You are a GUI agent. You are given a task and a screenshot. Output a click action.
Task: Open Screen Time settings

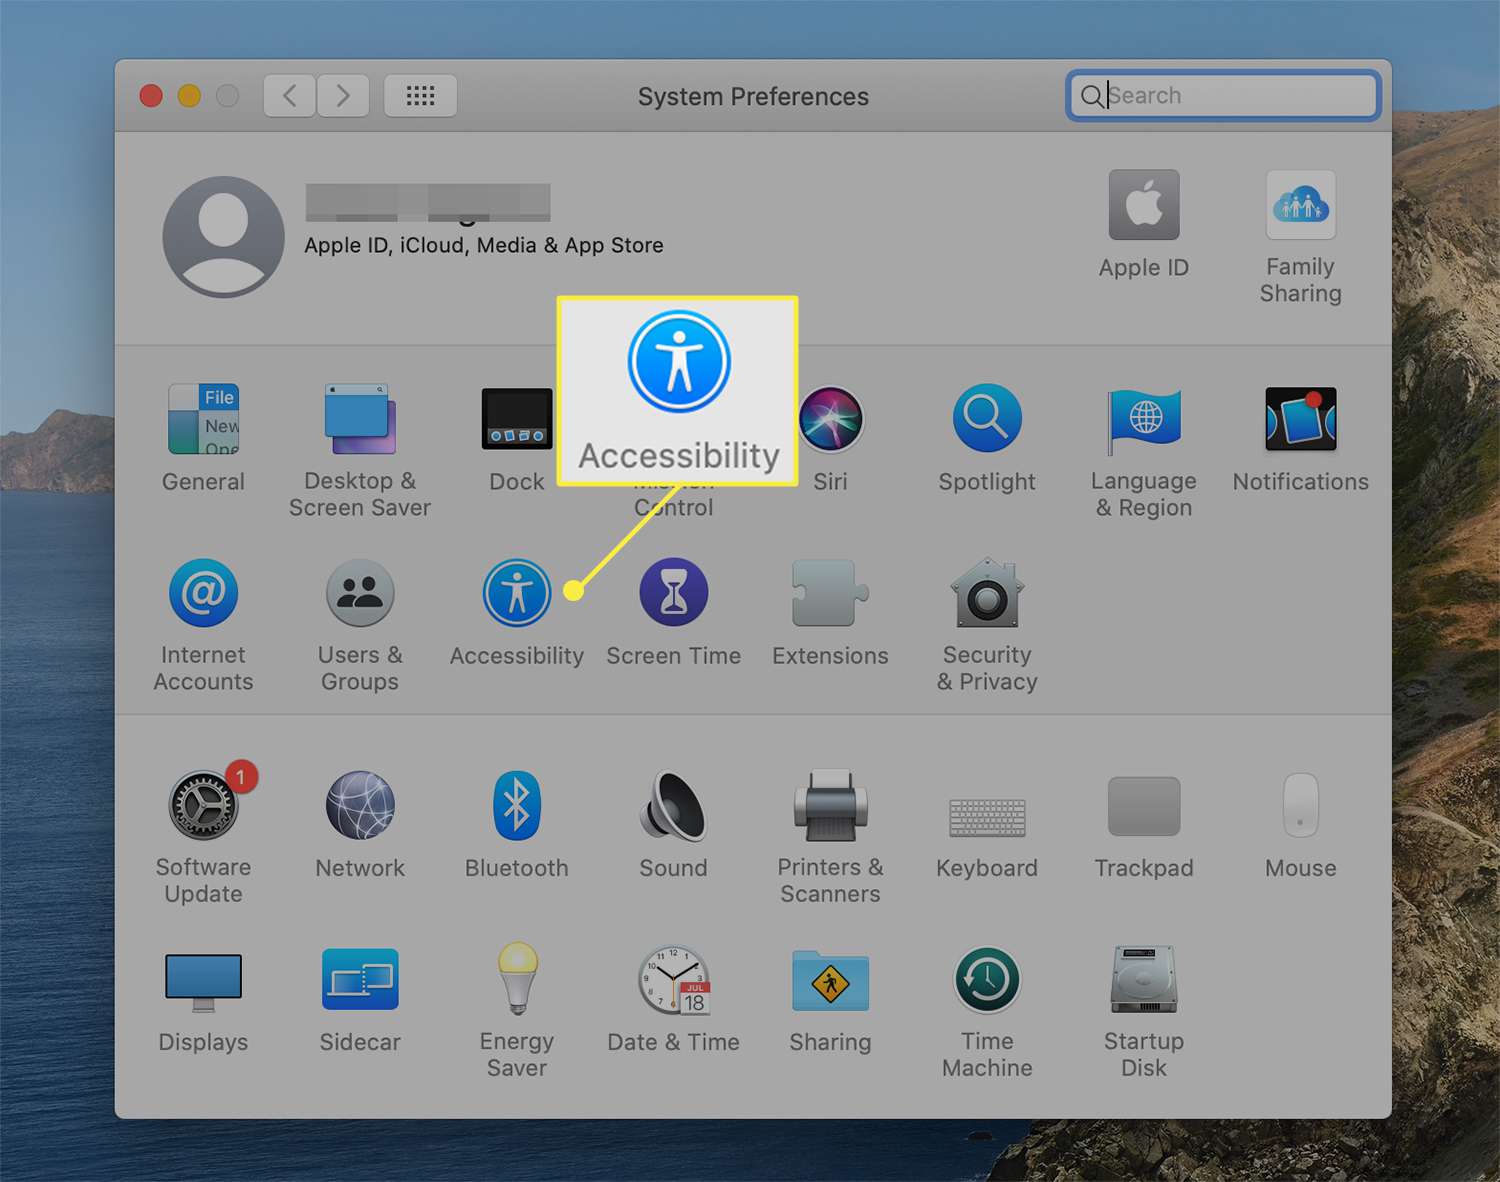pyautogui.click(x=673, y=594)
